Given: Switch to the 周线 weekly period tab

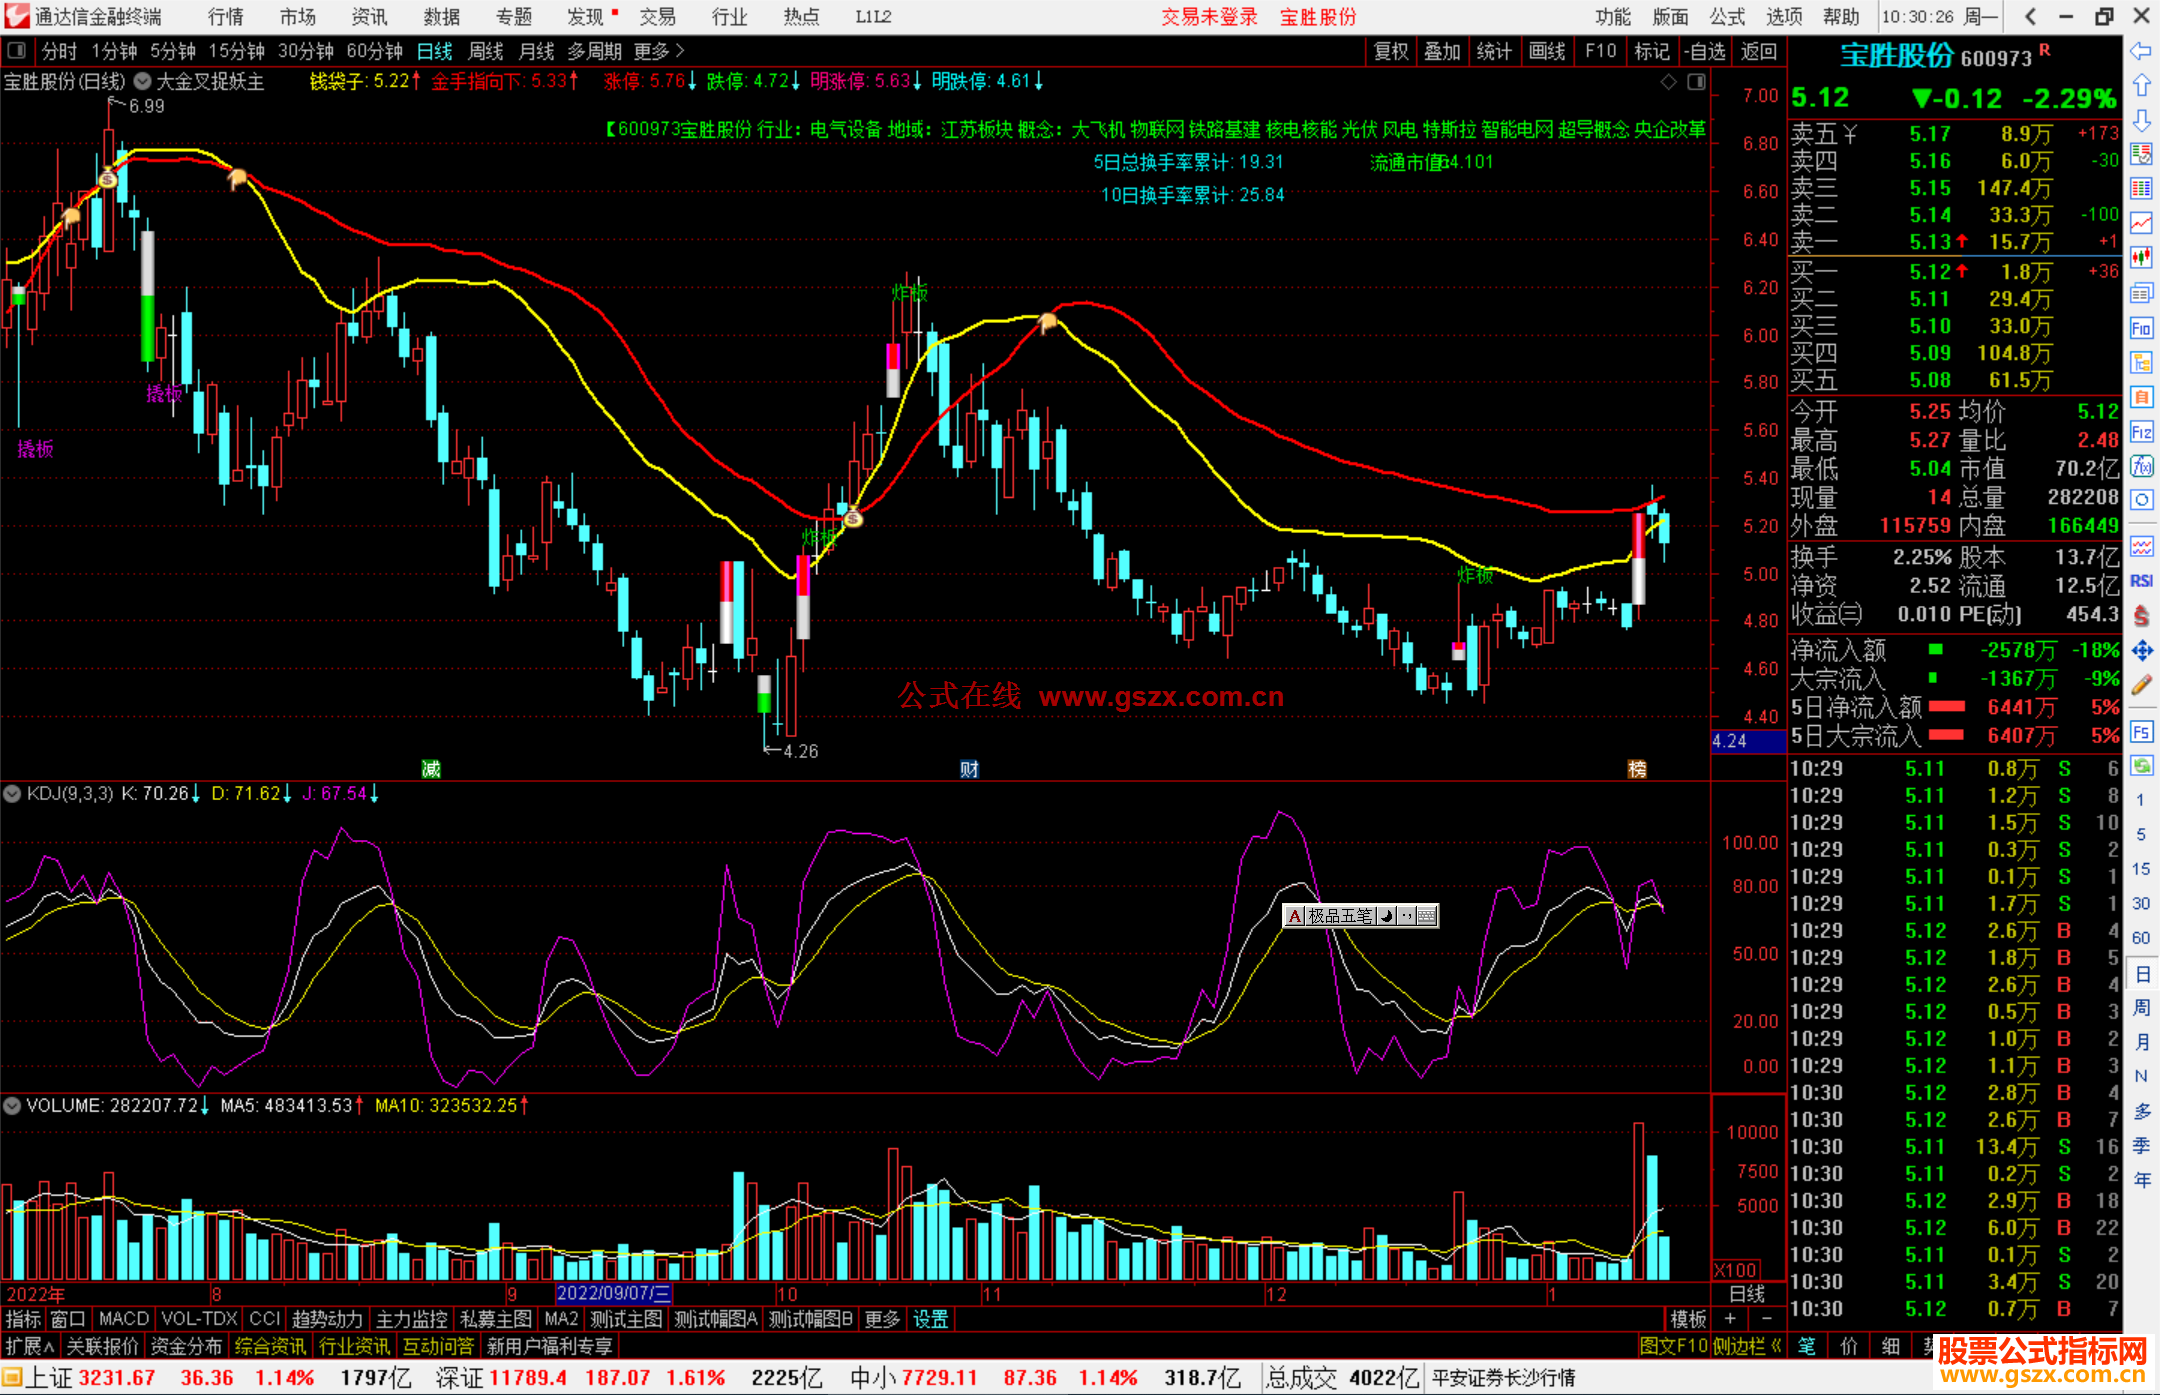Looking at the screenshot, I should click(486, 51).
